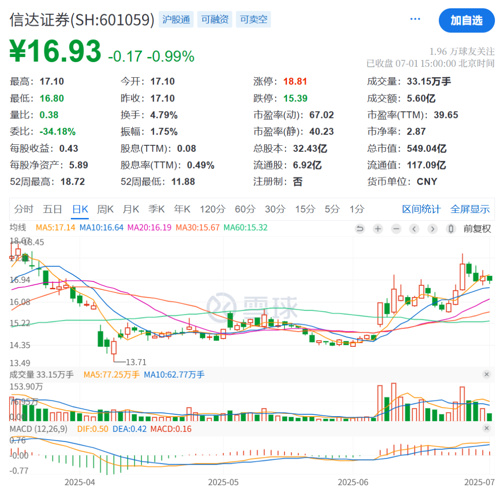Click the 均线 indicator label
This screenshot has height=493, width=500.
pos(18,228)
